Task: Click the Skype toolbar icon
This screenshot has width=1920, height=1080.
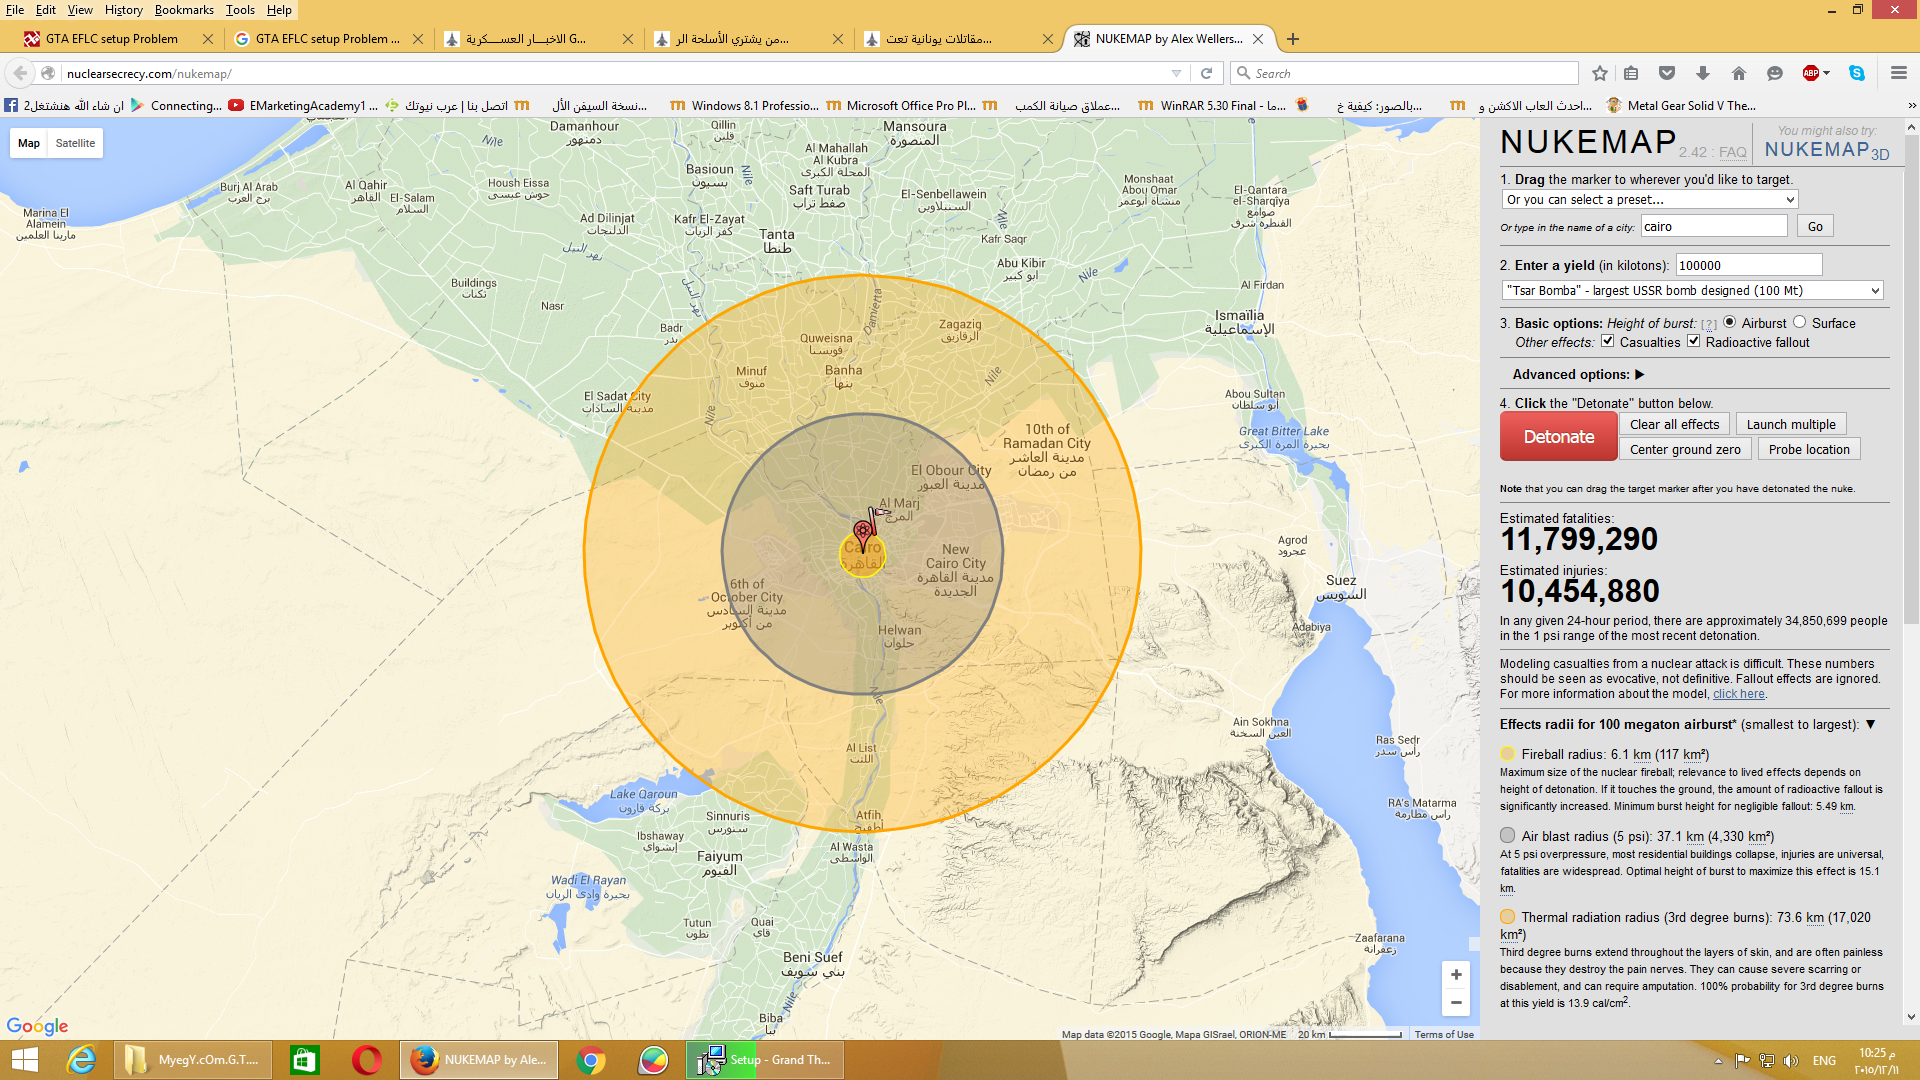Action: (x=1857, y=73)
